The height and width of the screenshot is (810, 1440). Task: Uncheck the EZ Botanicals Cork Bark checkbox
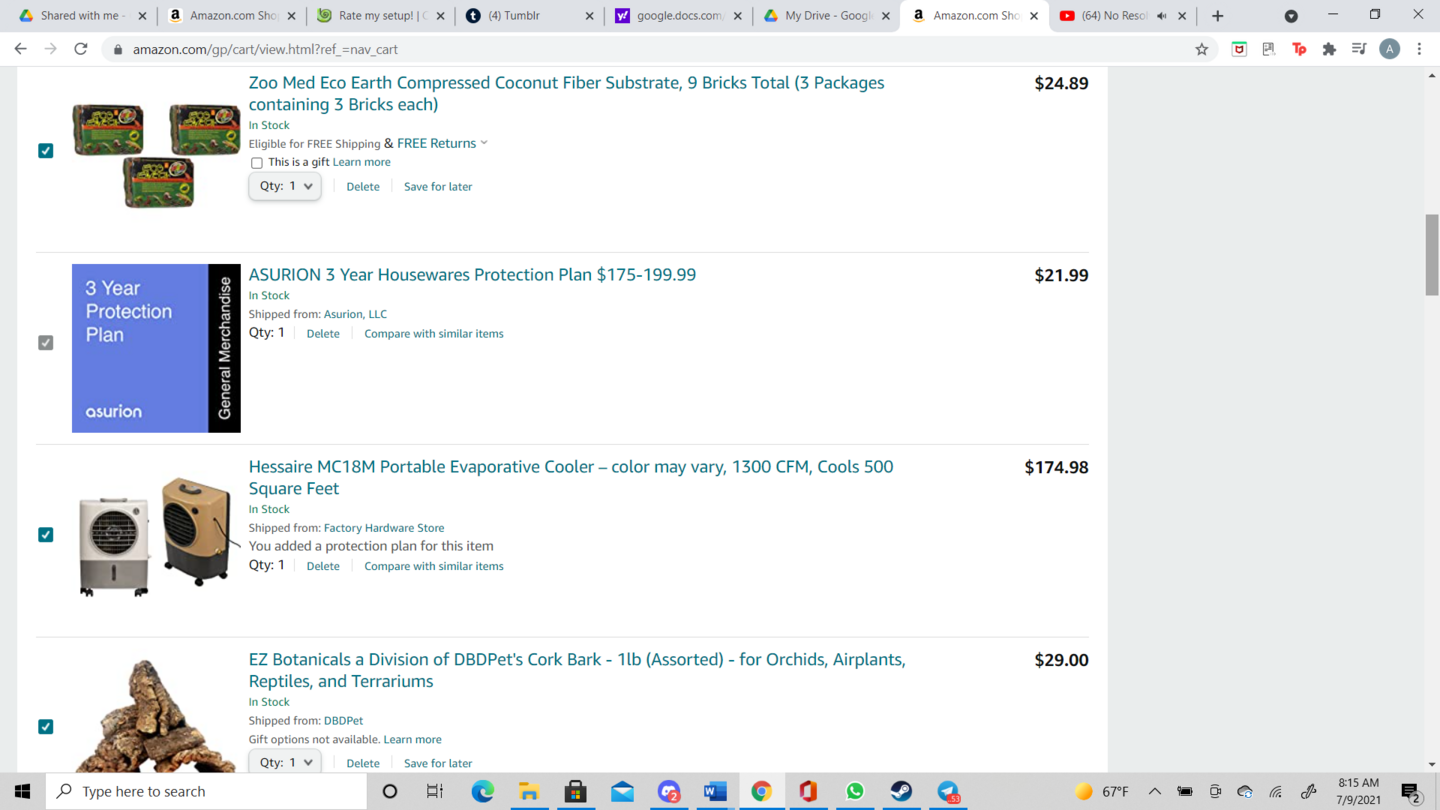(46, 726)
